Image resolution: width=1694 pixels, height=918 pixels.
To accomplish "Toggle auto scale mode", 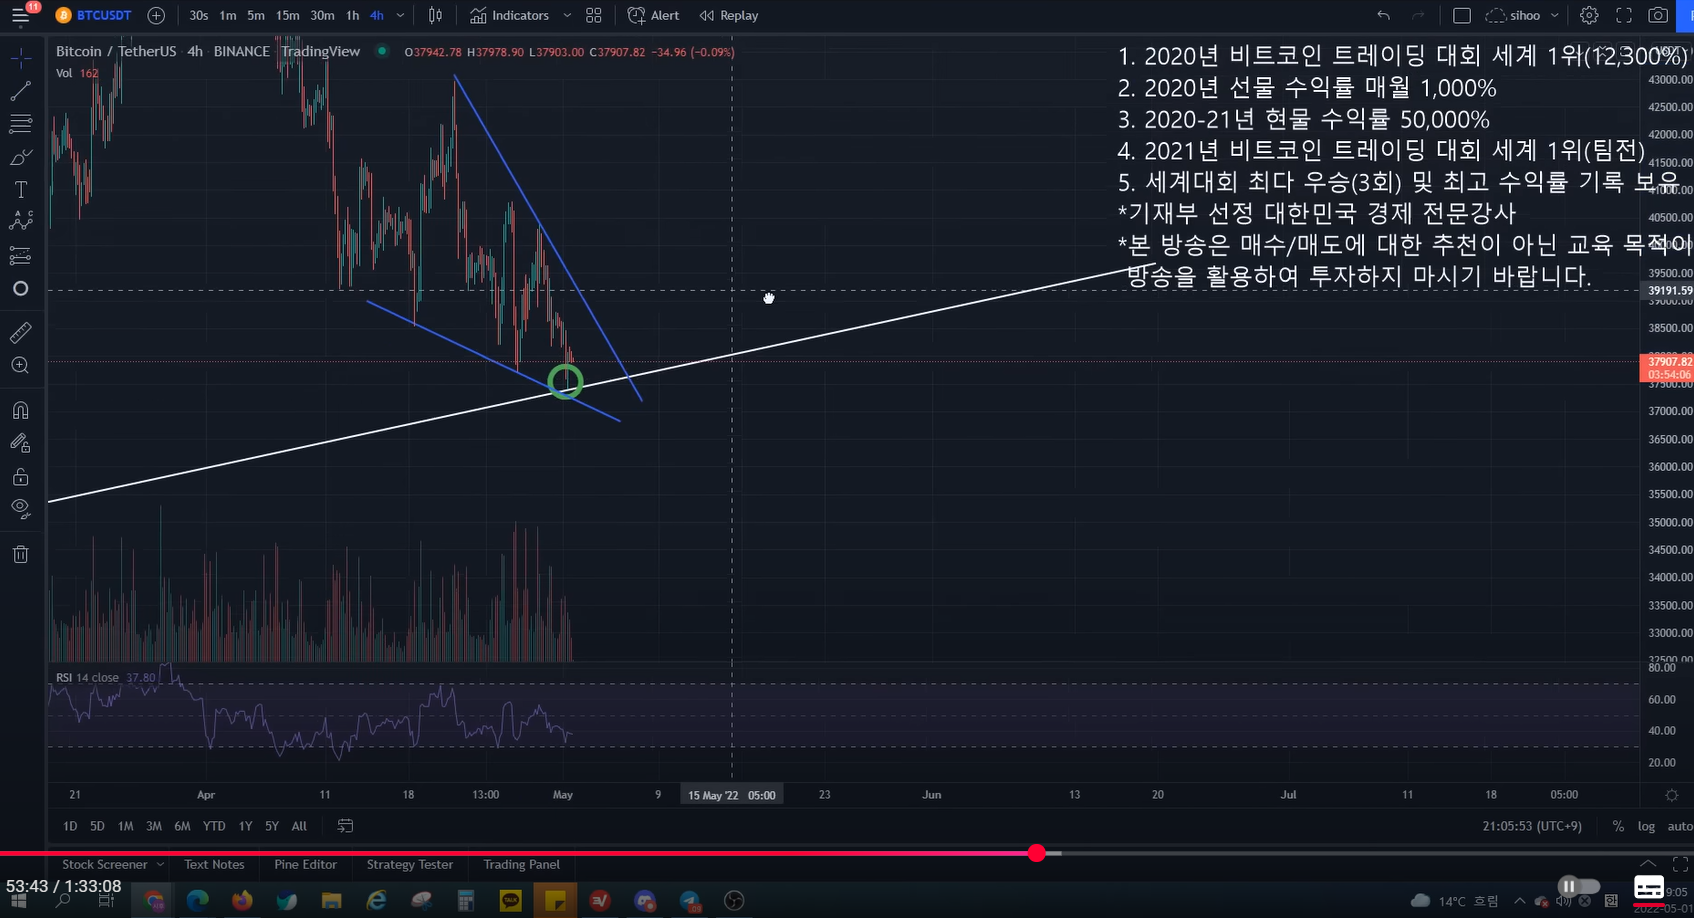I will coord(1680,826).
